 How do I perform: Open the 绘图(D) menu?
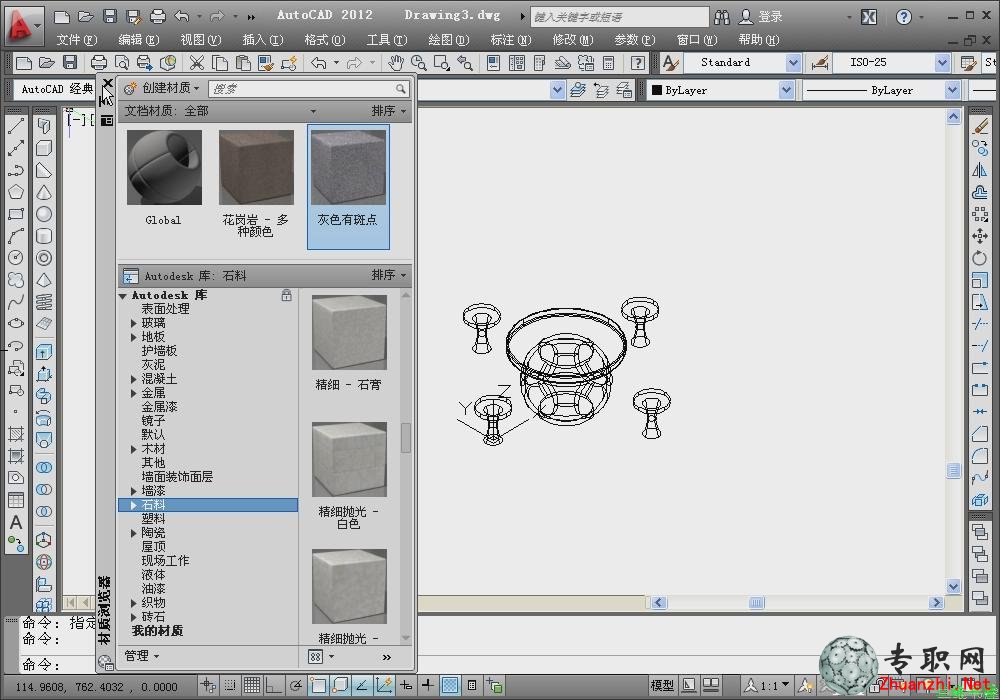coord(448,40)
